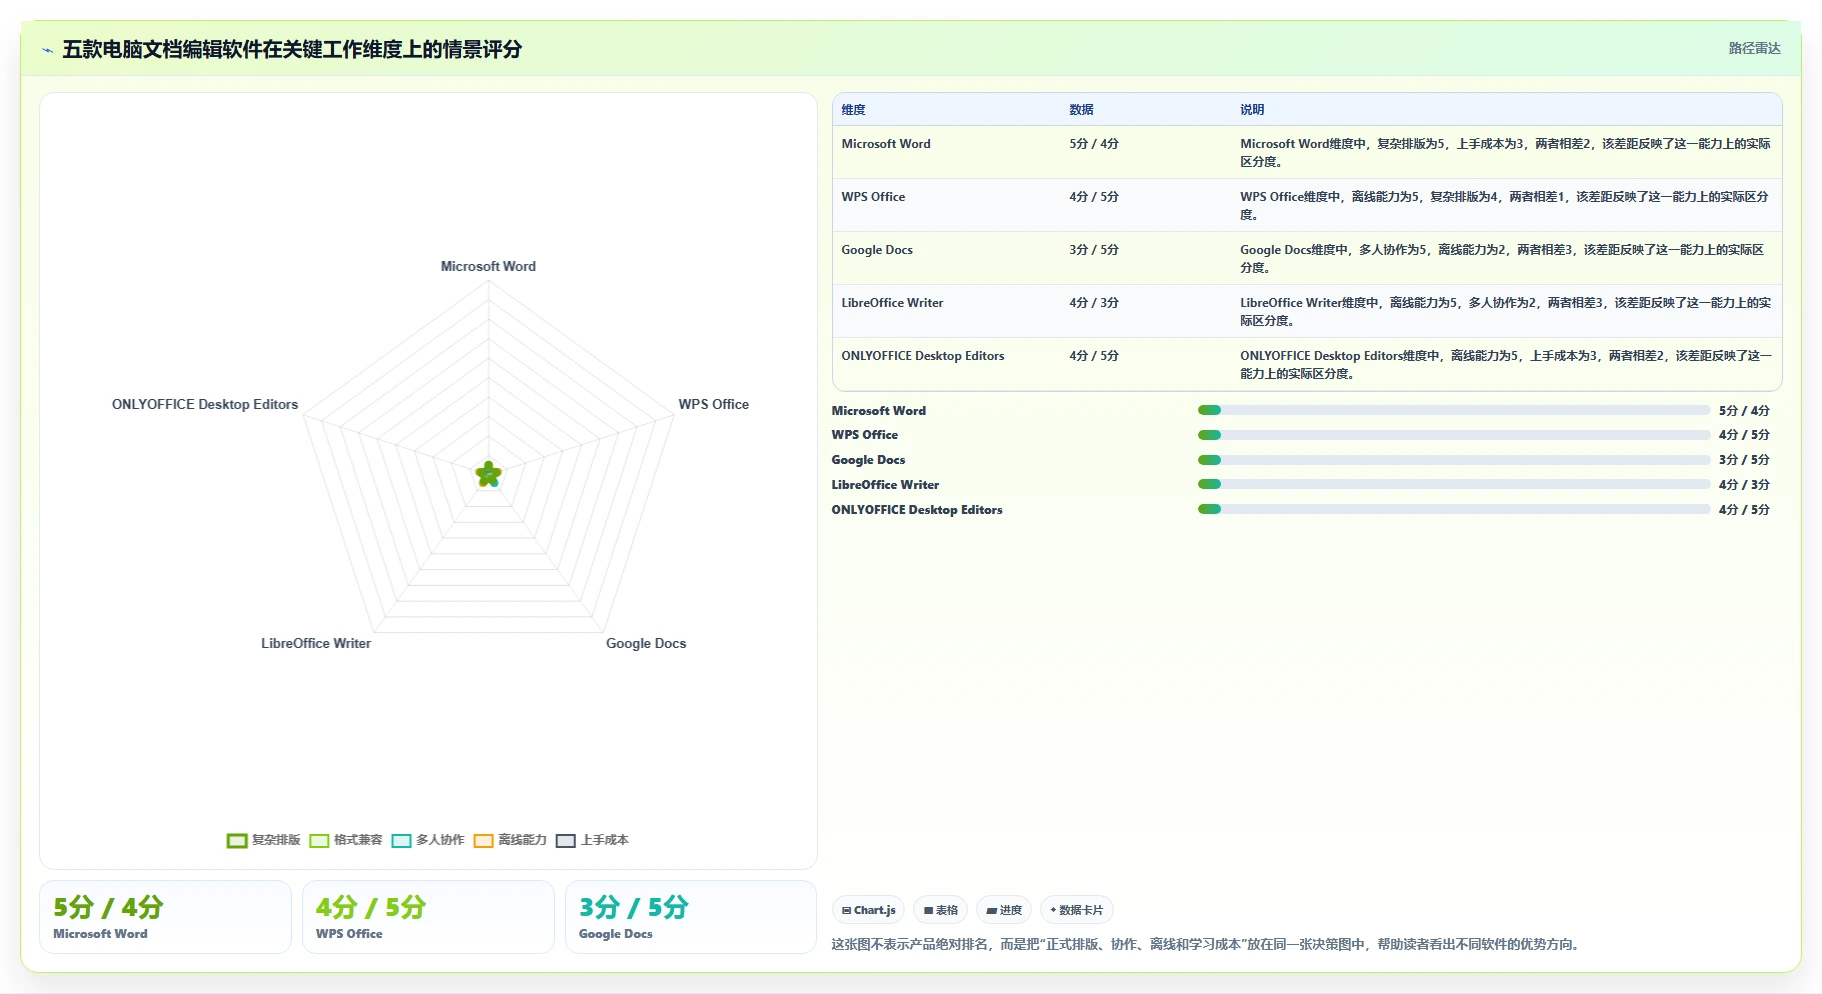Click LibreOffice Writer axis label on radar
Image resolution: width=1822 pixels, height=994 pixels.
(x=316, y=644)
